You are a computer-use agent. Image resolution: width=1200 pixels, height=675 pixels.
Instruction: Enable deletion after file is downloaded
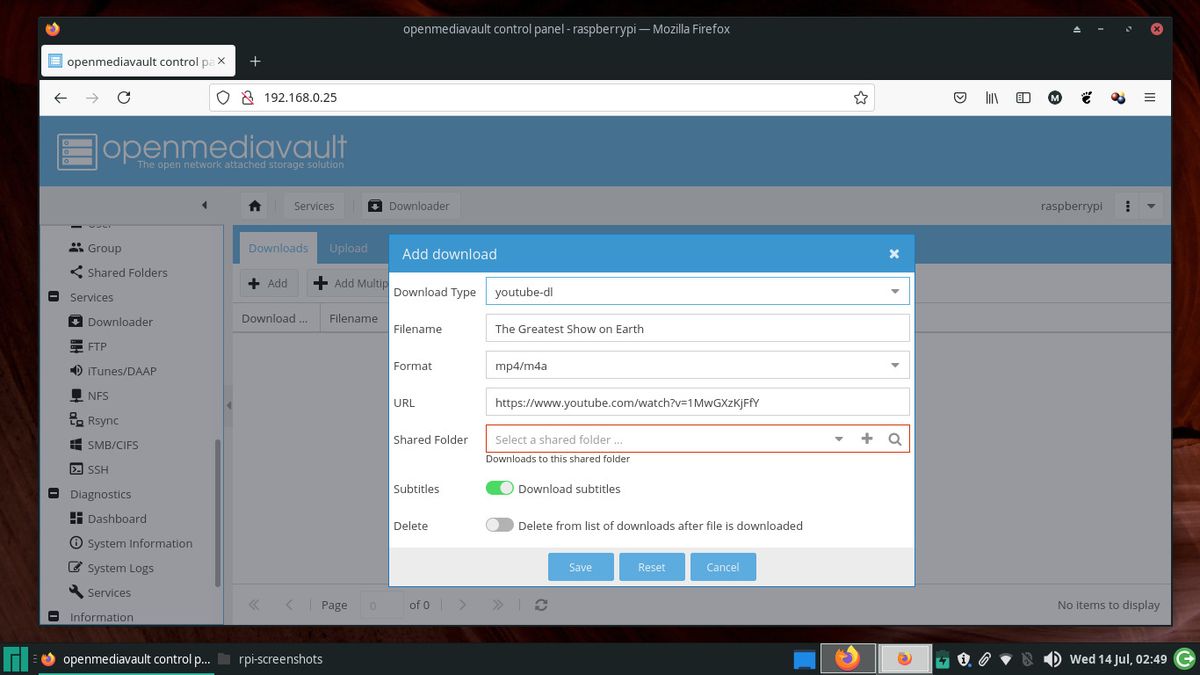(499, 524)
